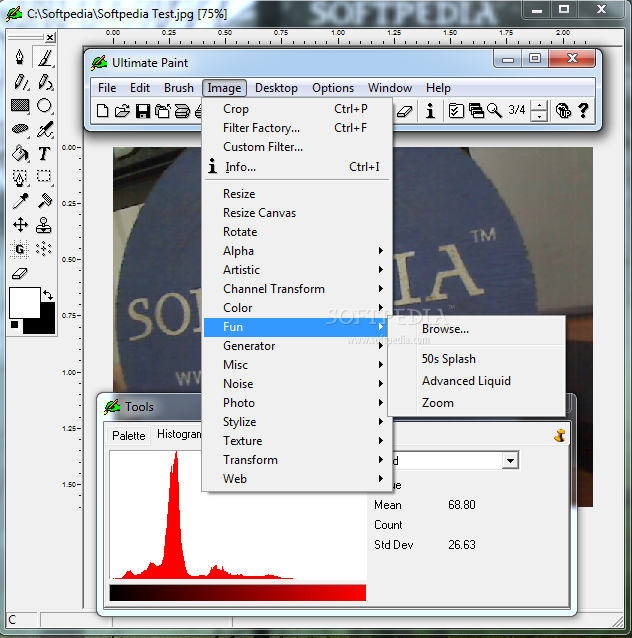Click the New document toolbar icon
The image size is (632, 638).
pos(103,111)
